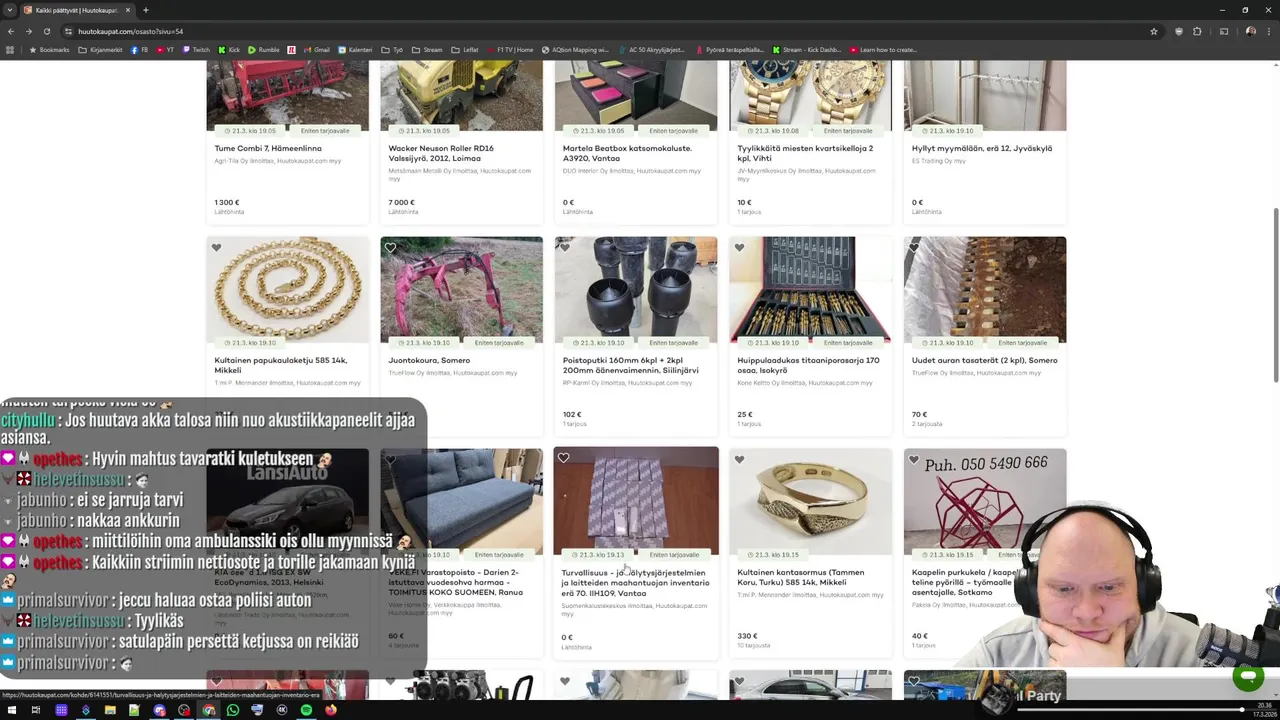Favorite the Turvallisuus- ja hälytysjärjestelmien listing with its heart

[x=564, y=458]
